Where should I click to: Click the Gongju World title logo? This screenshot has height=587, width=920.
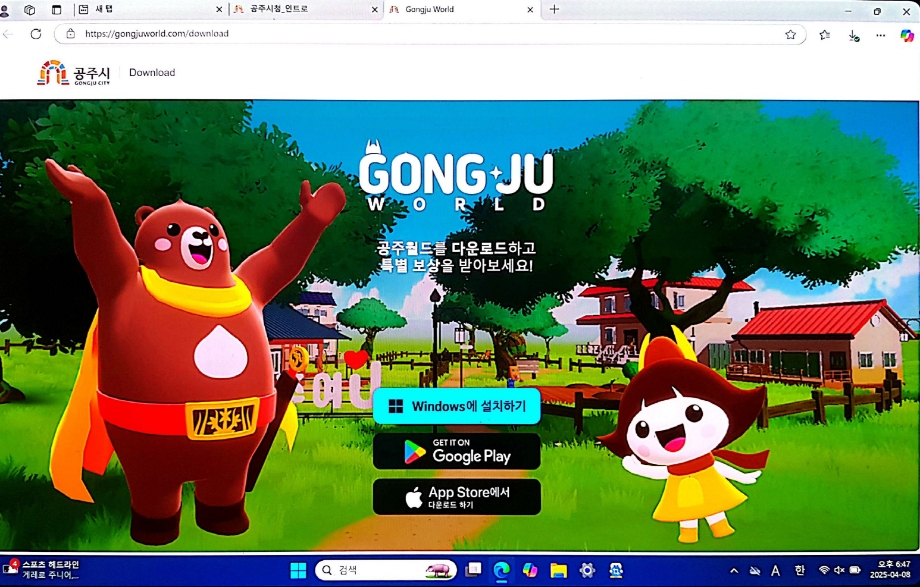pyautogui.click(x=456, y=176)
